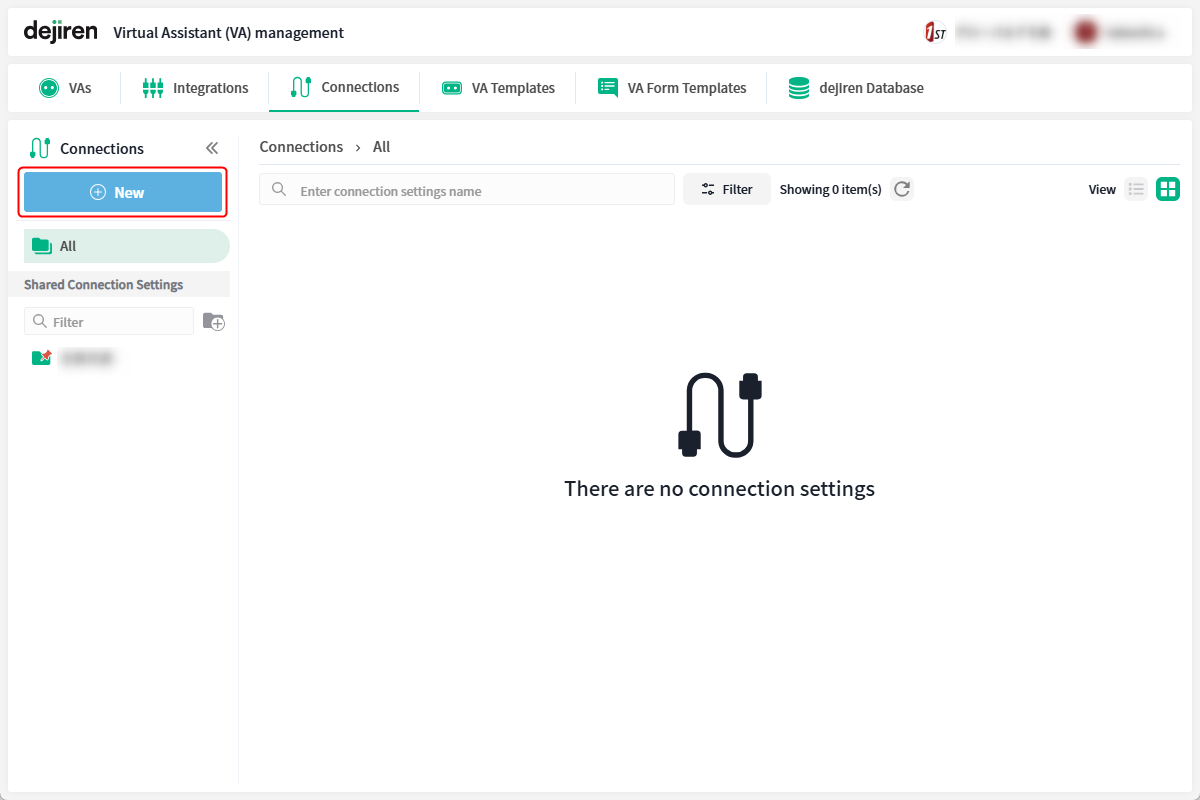Click the sidebar folder Filter field

click(x=109, y=321)
